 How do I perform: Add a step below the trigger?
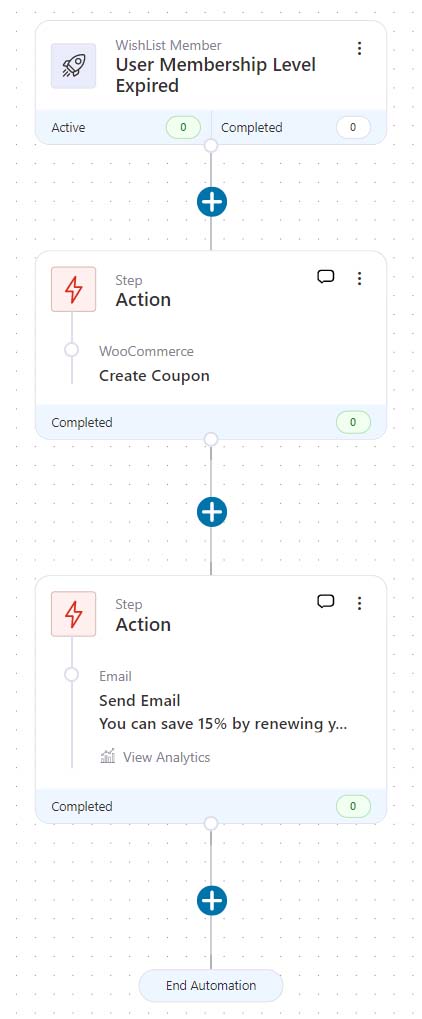[x=211, y=202]
